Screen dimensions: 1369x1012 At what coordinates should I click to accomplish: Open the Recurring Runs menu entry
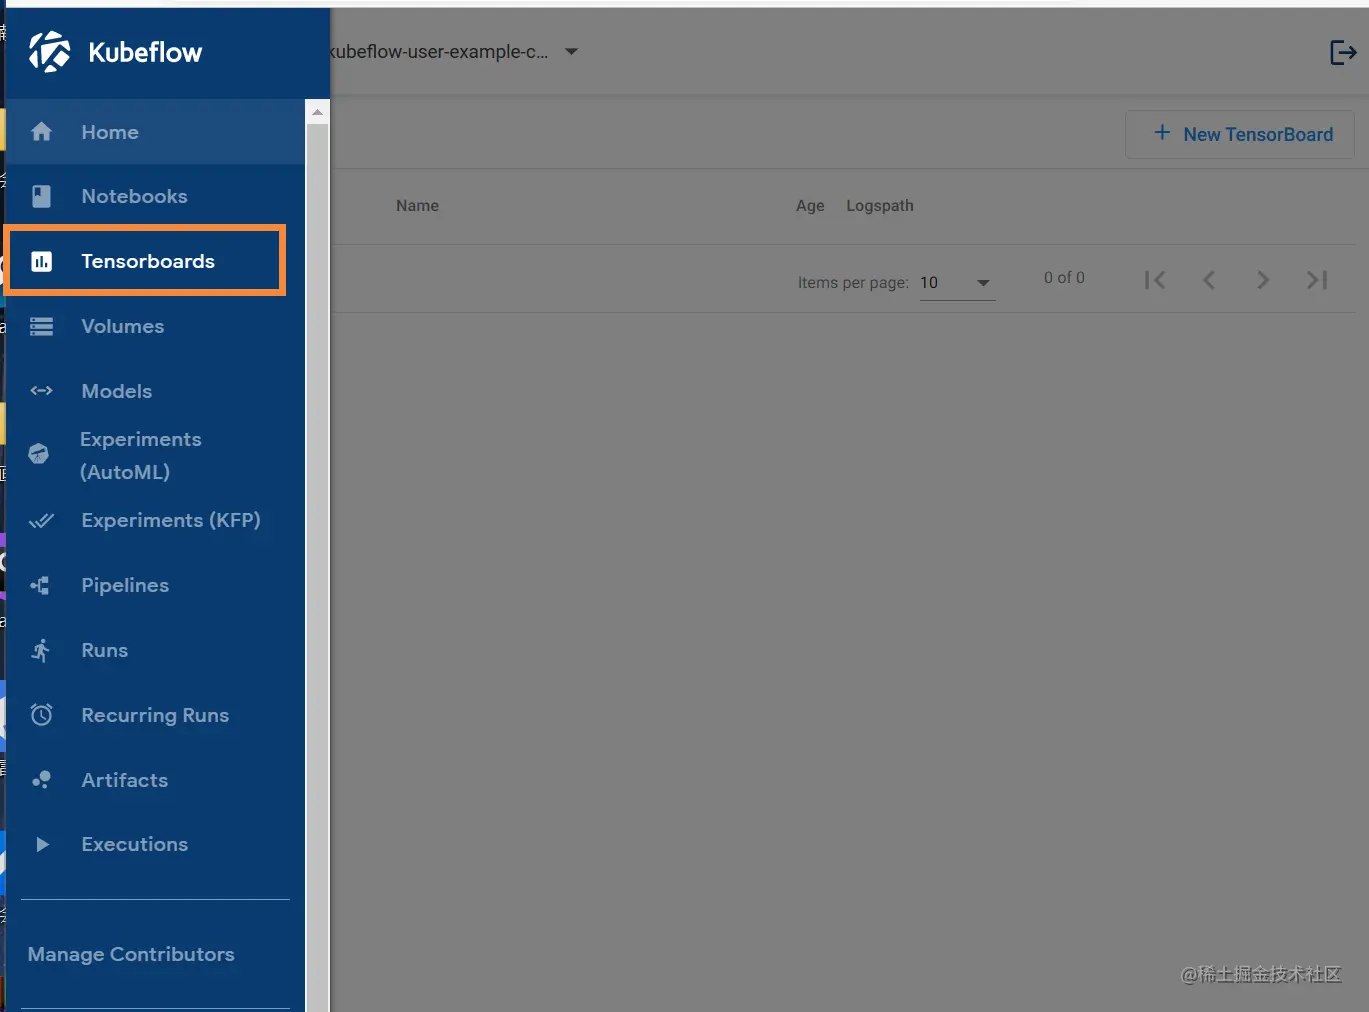(155, 715)
